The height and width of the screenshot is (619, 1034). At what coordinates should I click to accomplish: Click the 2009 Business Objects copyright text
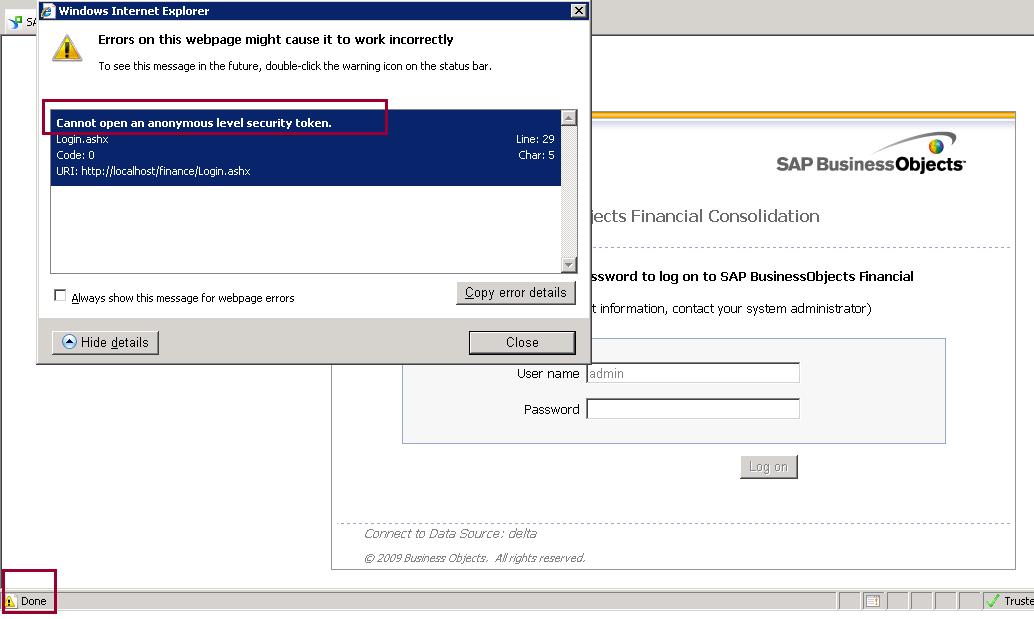[475, 558]
